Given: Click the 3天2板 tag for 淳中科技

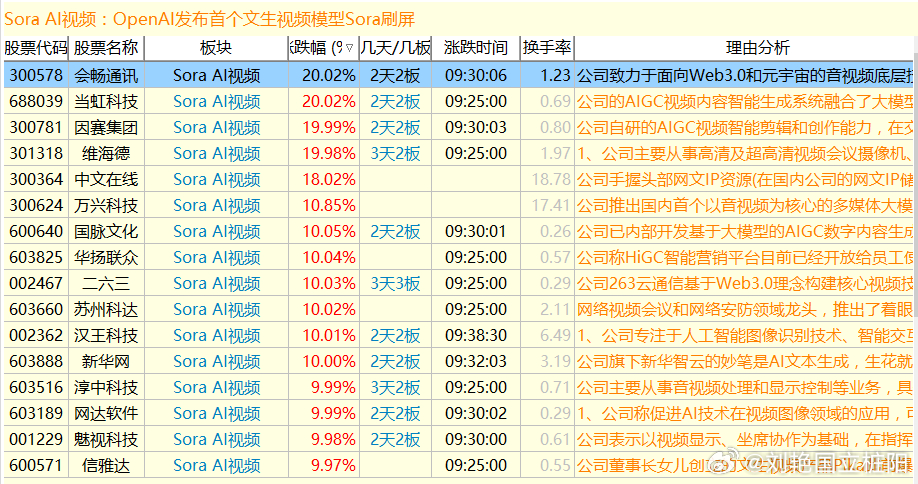Looking at the screenshot, I should coord(395,387).
